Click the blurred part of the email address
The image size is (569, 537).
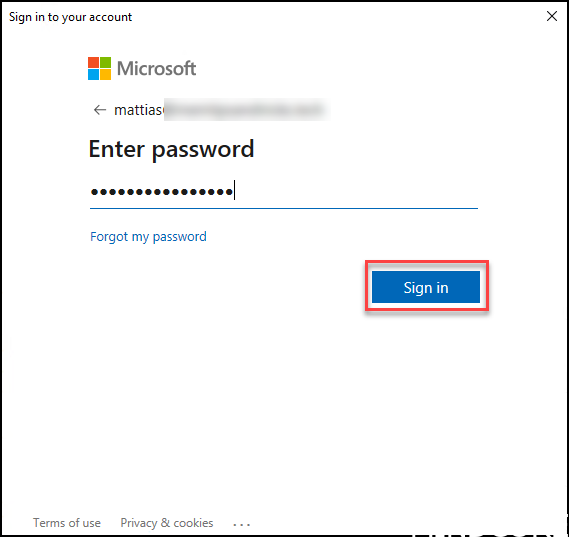pos(245,110)
